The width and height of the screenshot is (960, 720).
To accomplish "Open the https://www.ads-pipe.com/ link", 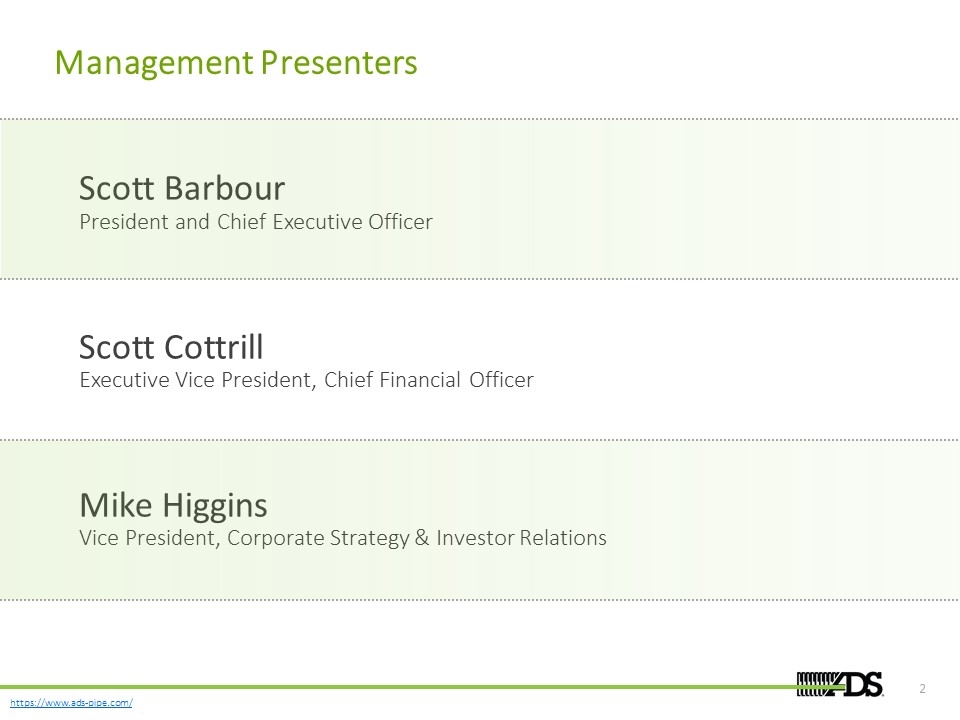I will click(x=71, y=702).
